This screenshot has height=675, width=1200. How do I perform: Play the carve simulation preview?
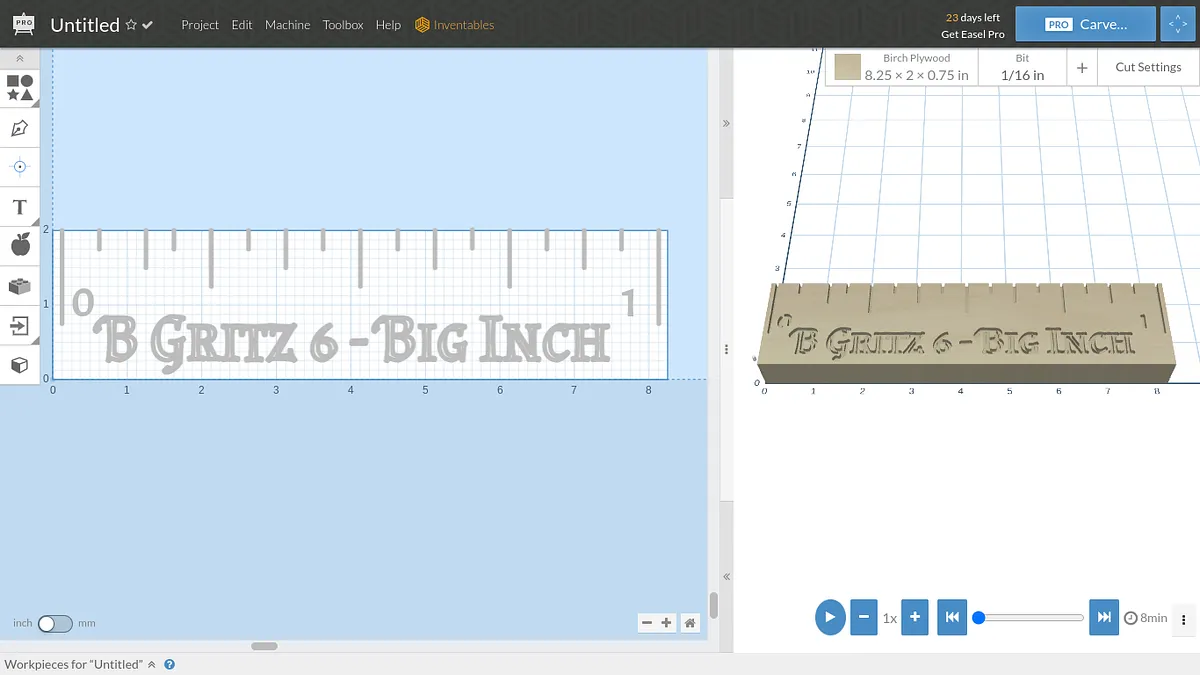(x=830, y=617)
